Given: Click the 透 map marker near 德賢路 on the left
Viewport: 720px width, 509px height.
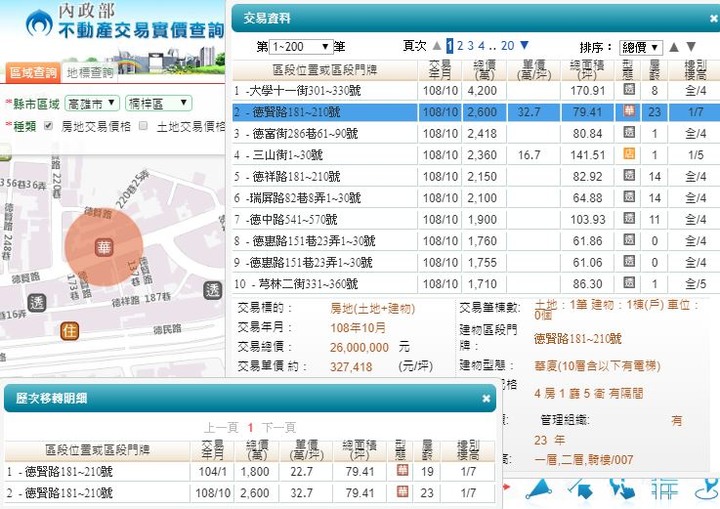Looking at the screenshot, I should [x=37, y=302].
